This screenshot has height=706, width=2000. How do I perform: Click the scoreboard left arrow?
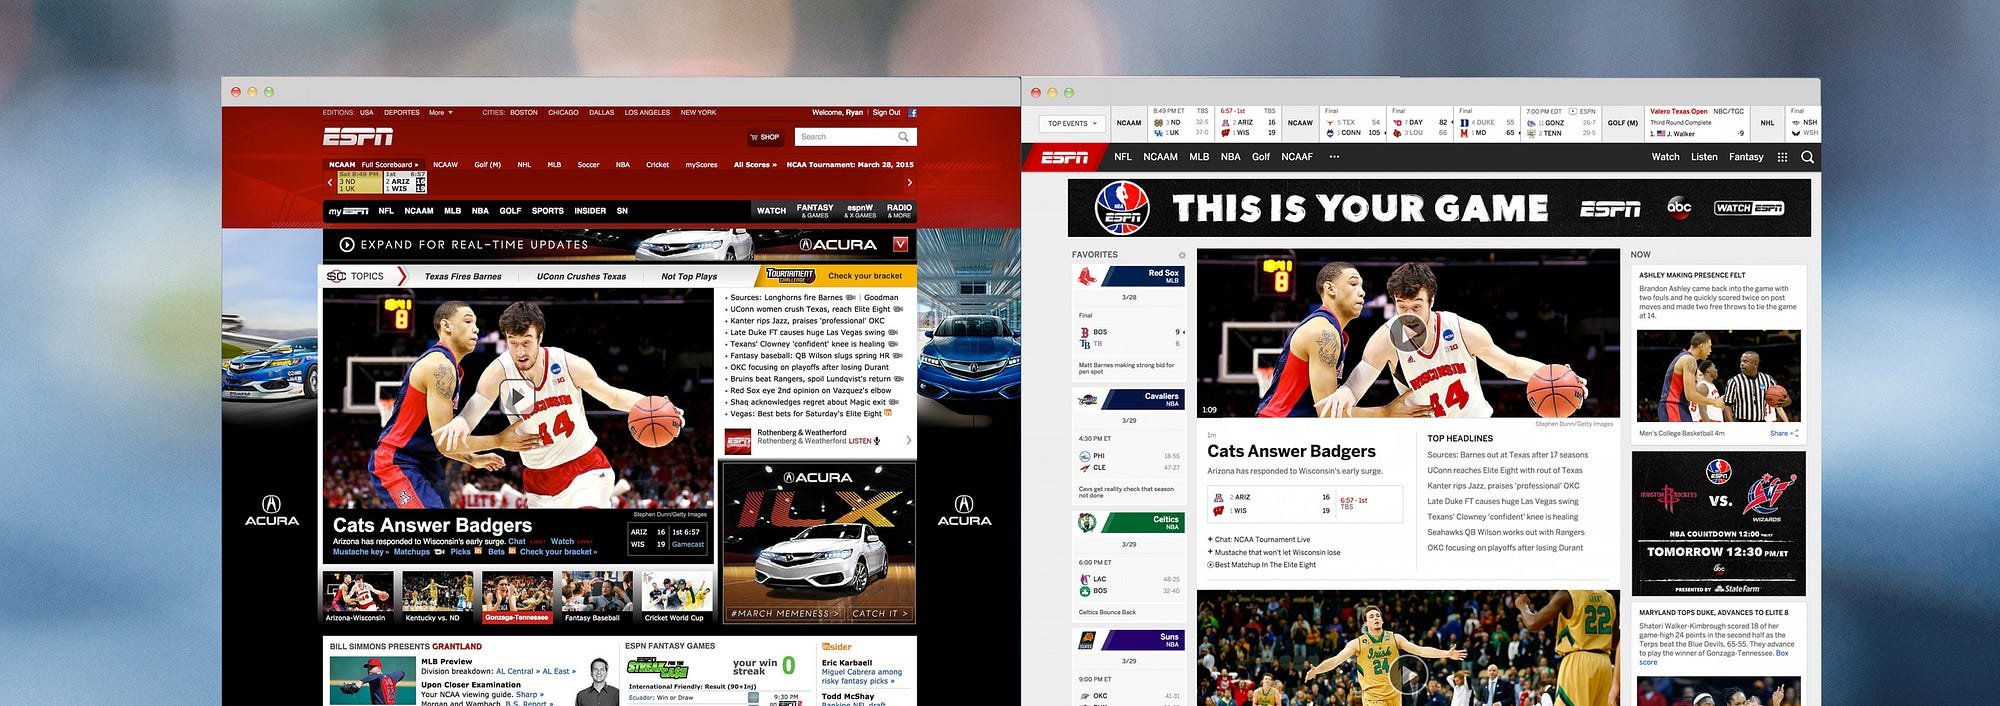coord(330,182)
